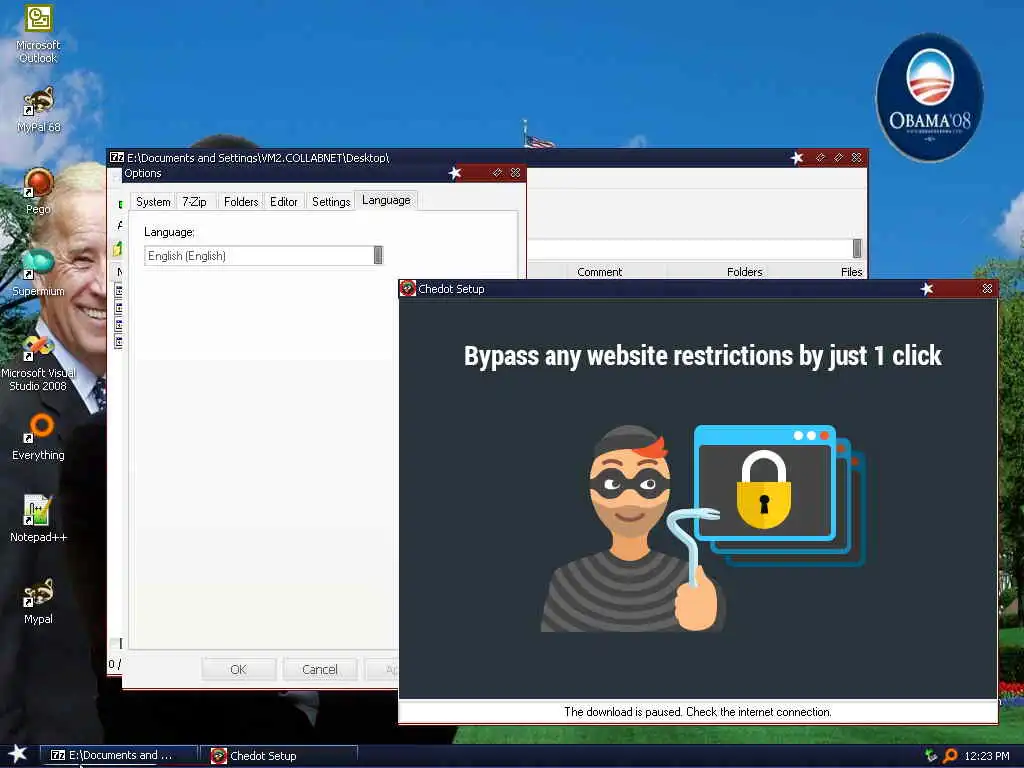
Task: Click the download paused status message
Action: tap(697, 711)
